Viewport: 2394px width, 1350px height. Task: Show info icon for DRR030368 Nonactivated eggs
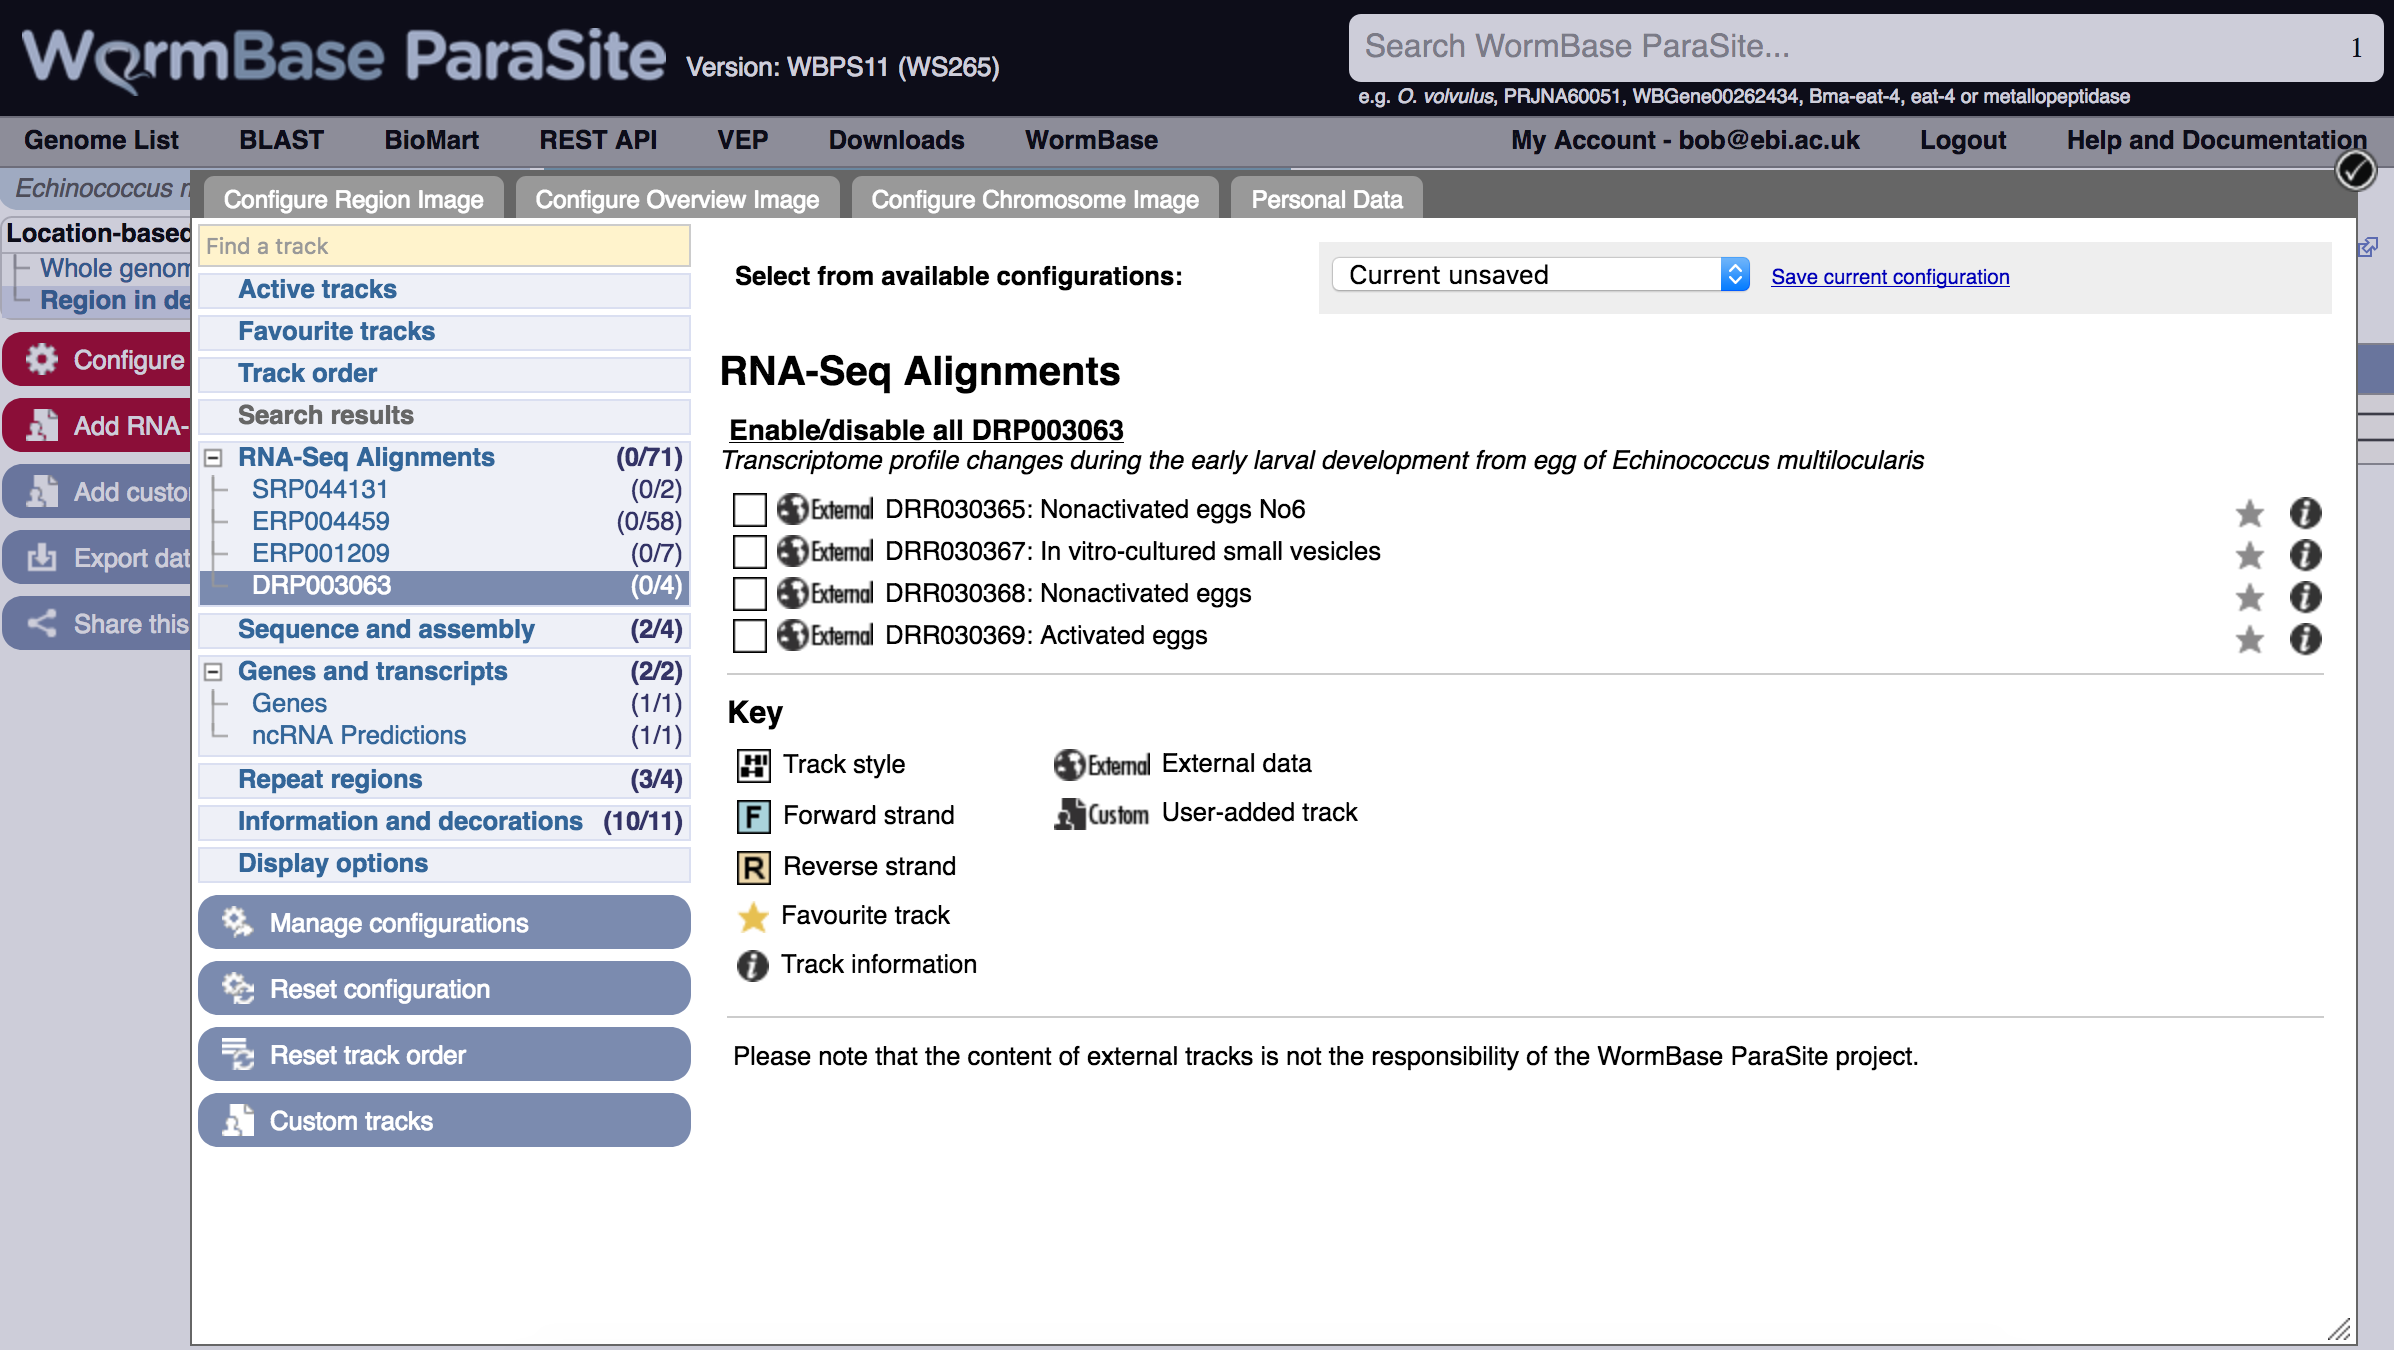[x=2305, y=597]
